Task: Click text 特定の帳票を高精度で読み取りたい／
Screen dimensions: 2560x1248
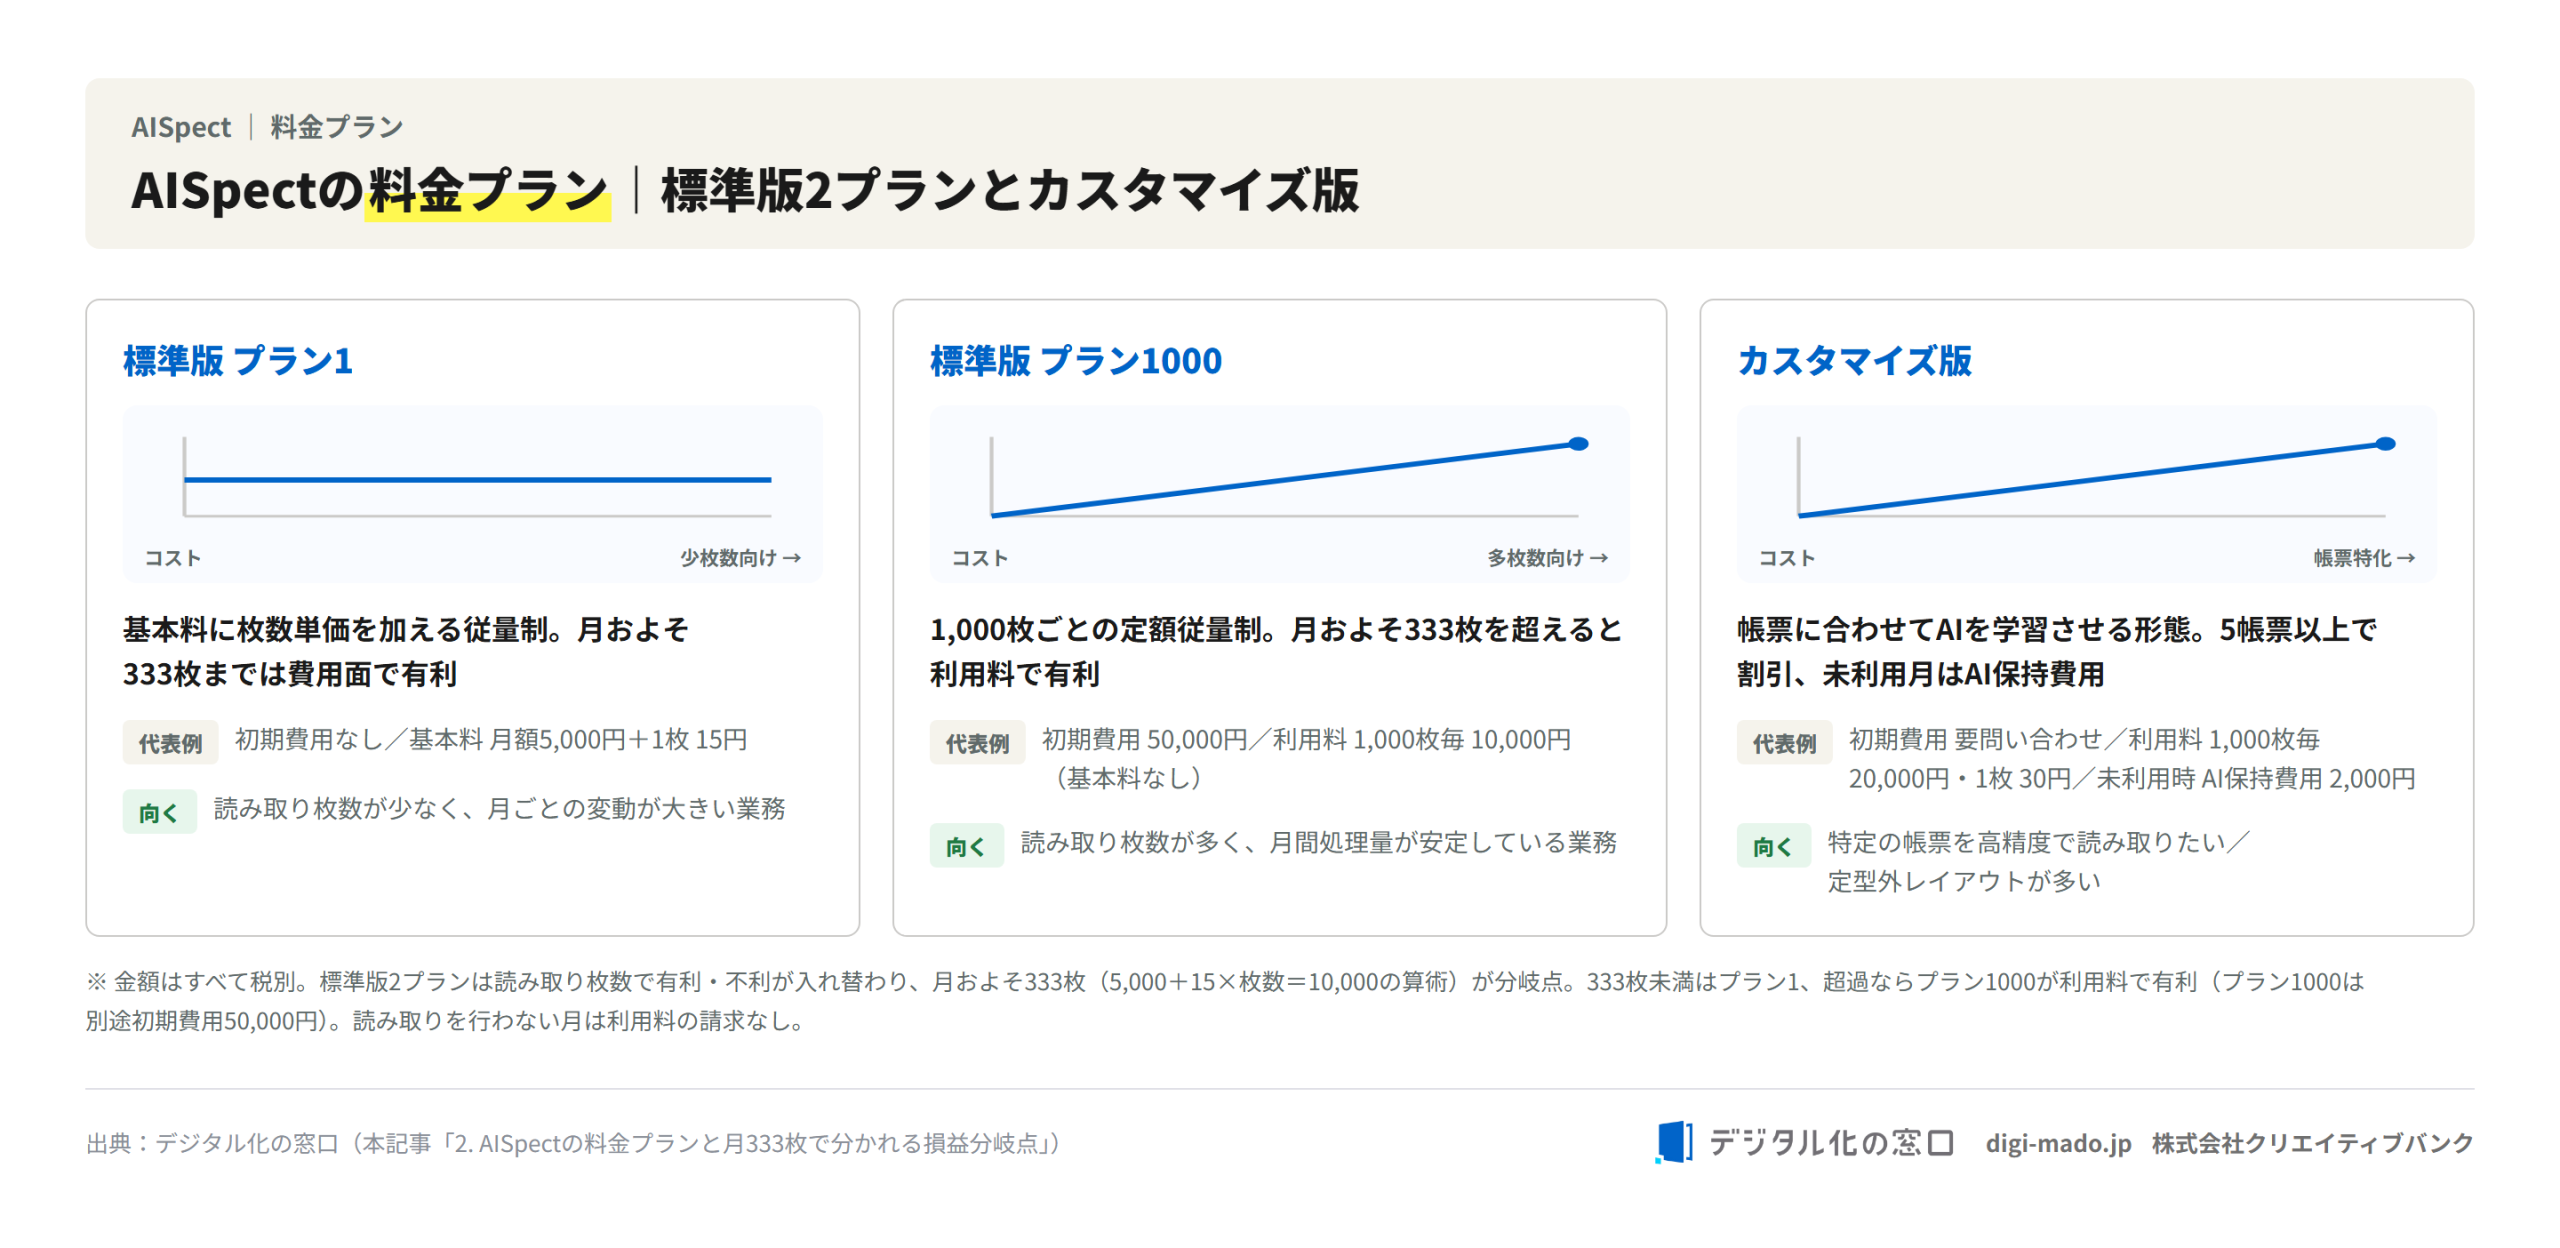Action: [2038, 842]
